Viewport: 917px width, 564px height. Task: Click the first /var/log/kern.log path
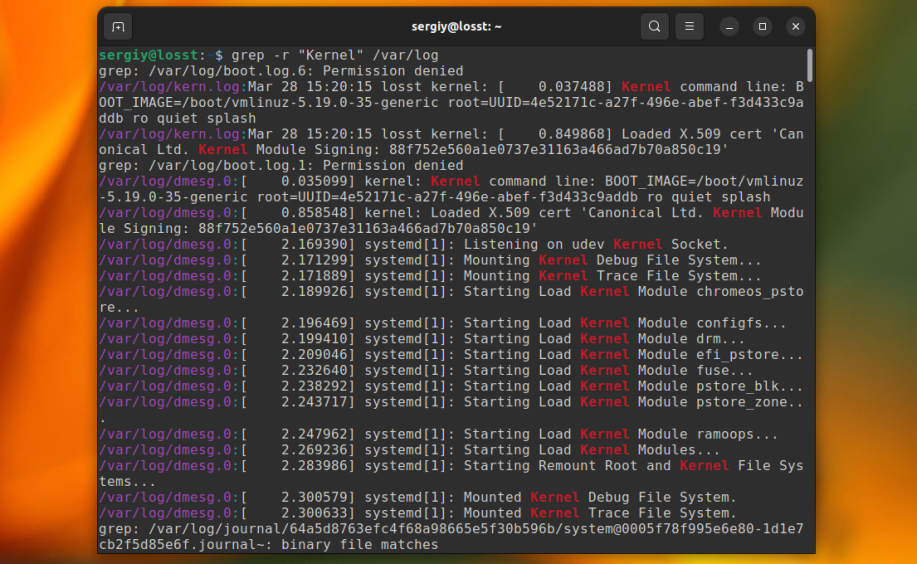[x=168, y=87]
